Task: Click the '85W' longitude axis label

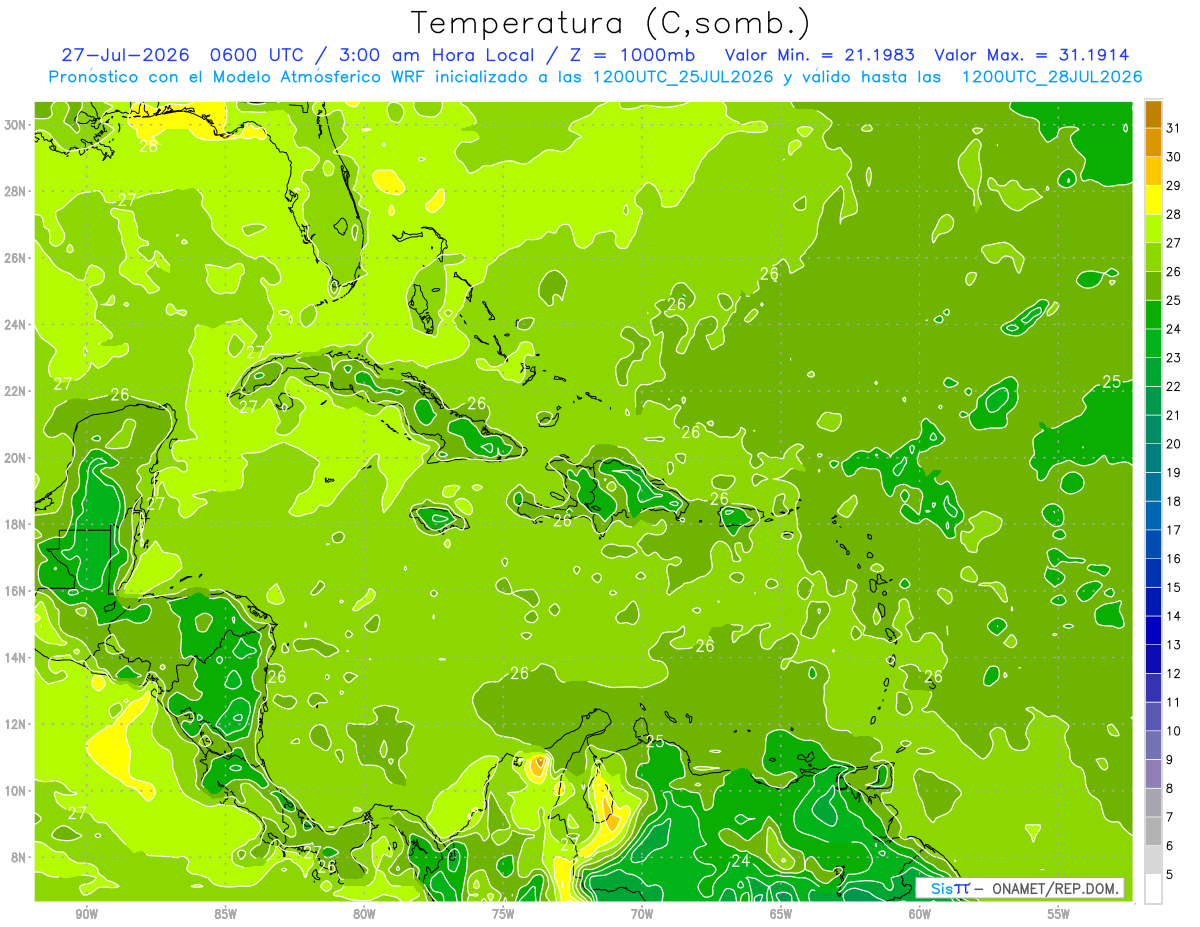Action: [x=225, y=913]
